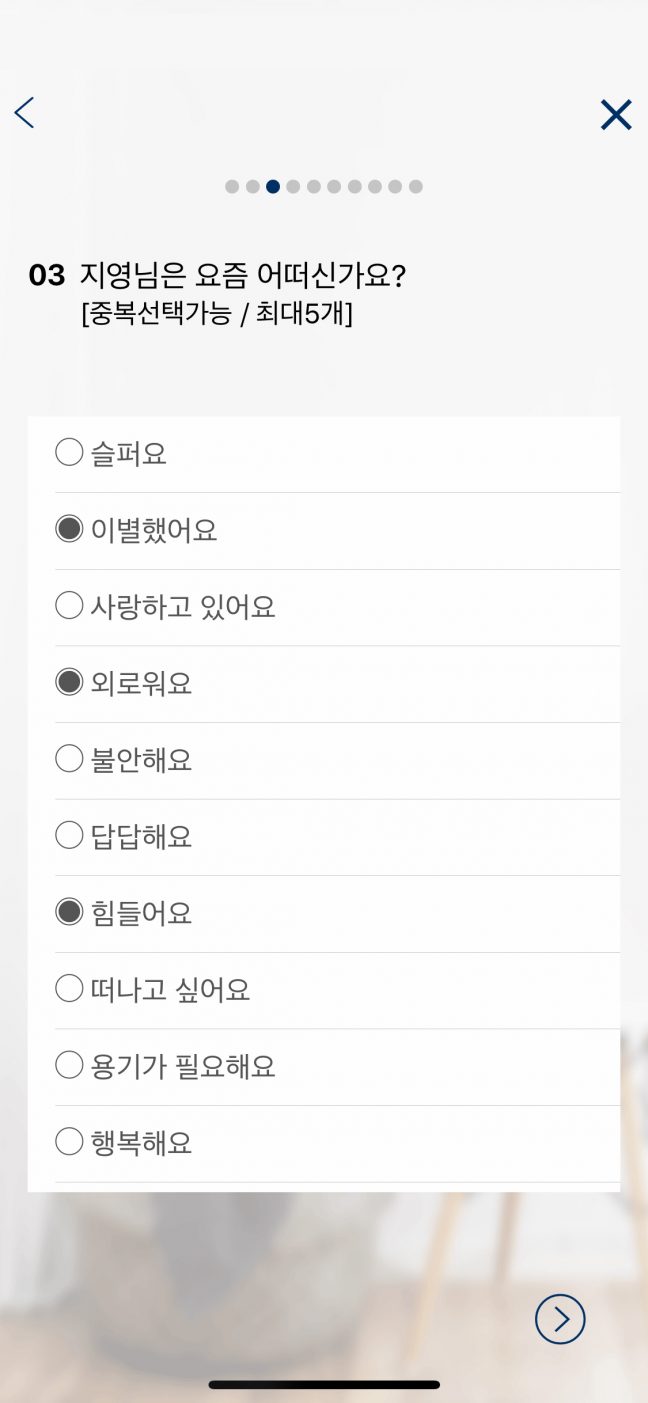This screenshot has height=1403, width=648.
Task: Choose the 용기가 필요해요 option
Action: click(69, 1065)
